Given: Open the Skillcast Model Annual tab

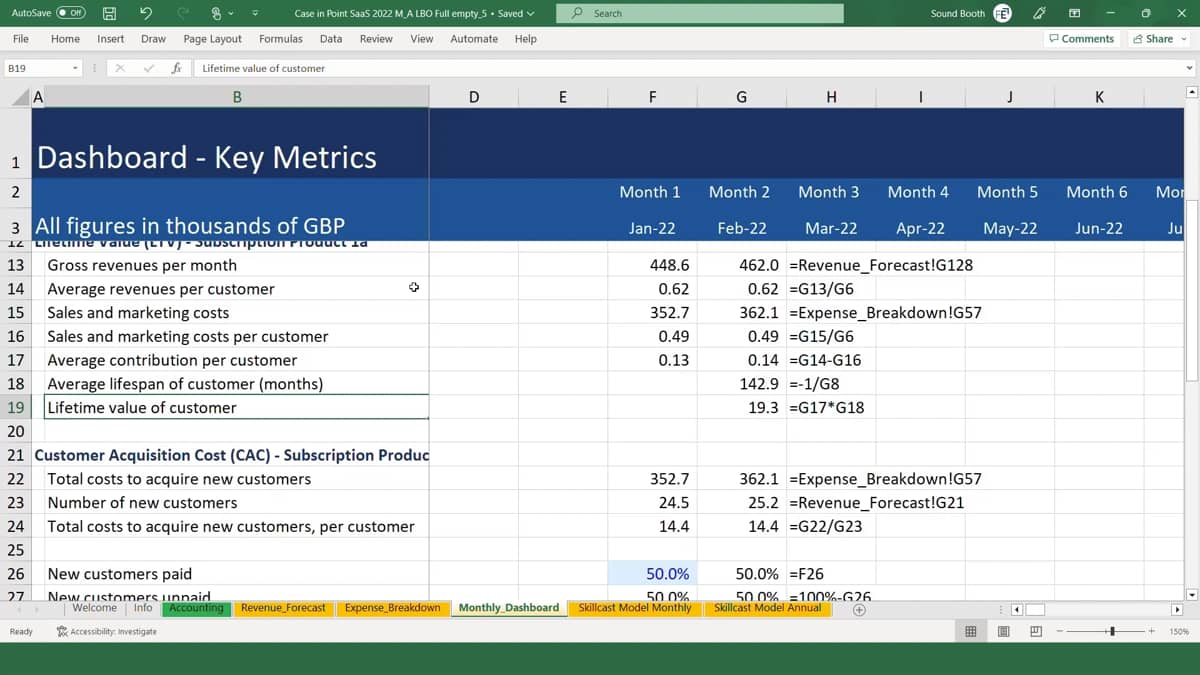Looking at the screenshot, I should pyautogui.click(x=768, y=608).
